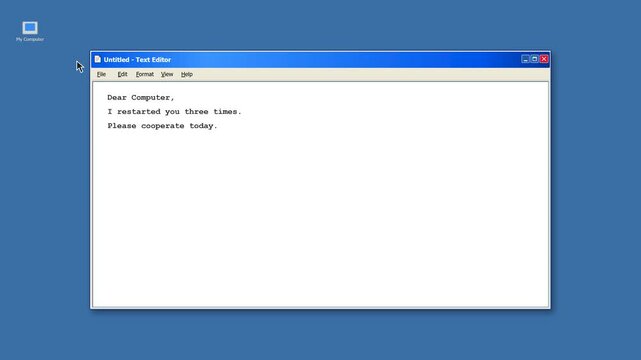Click the line "Dear Computer,"
Viewport: 641px width, 360px height.
pos(141,98)
